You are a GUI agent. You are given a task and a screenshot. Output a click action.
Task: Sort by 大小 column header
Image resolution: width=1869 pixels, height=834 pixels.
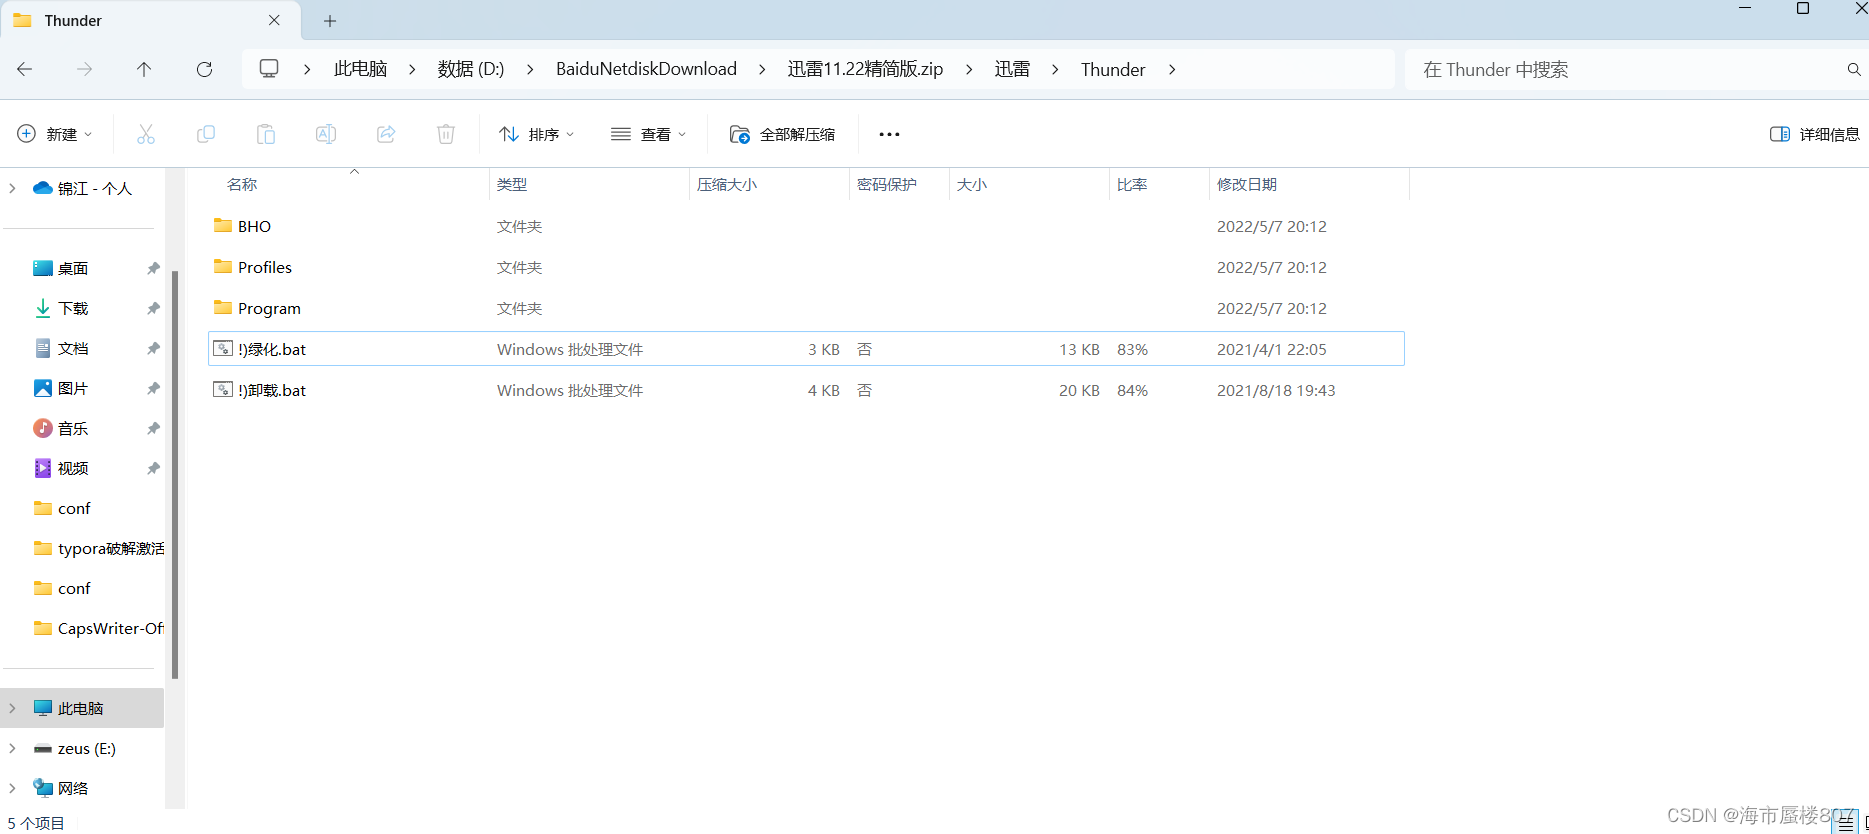click(x=972, y=184)
